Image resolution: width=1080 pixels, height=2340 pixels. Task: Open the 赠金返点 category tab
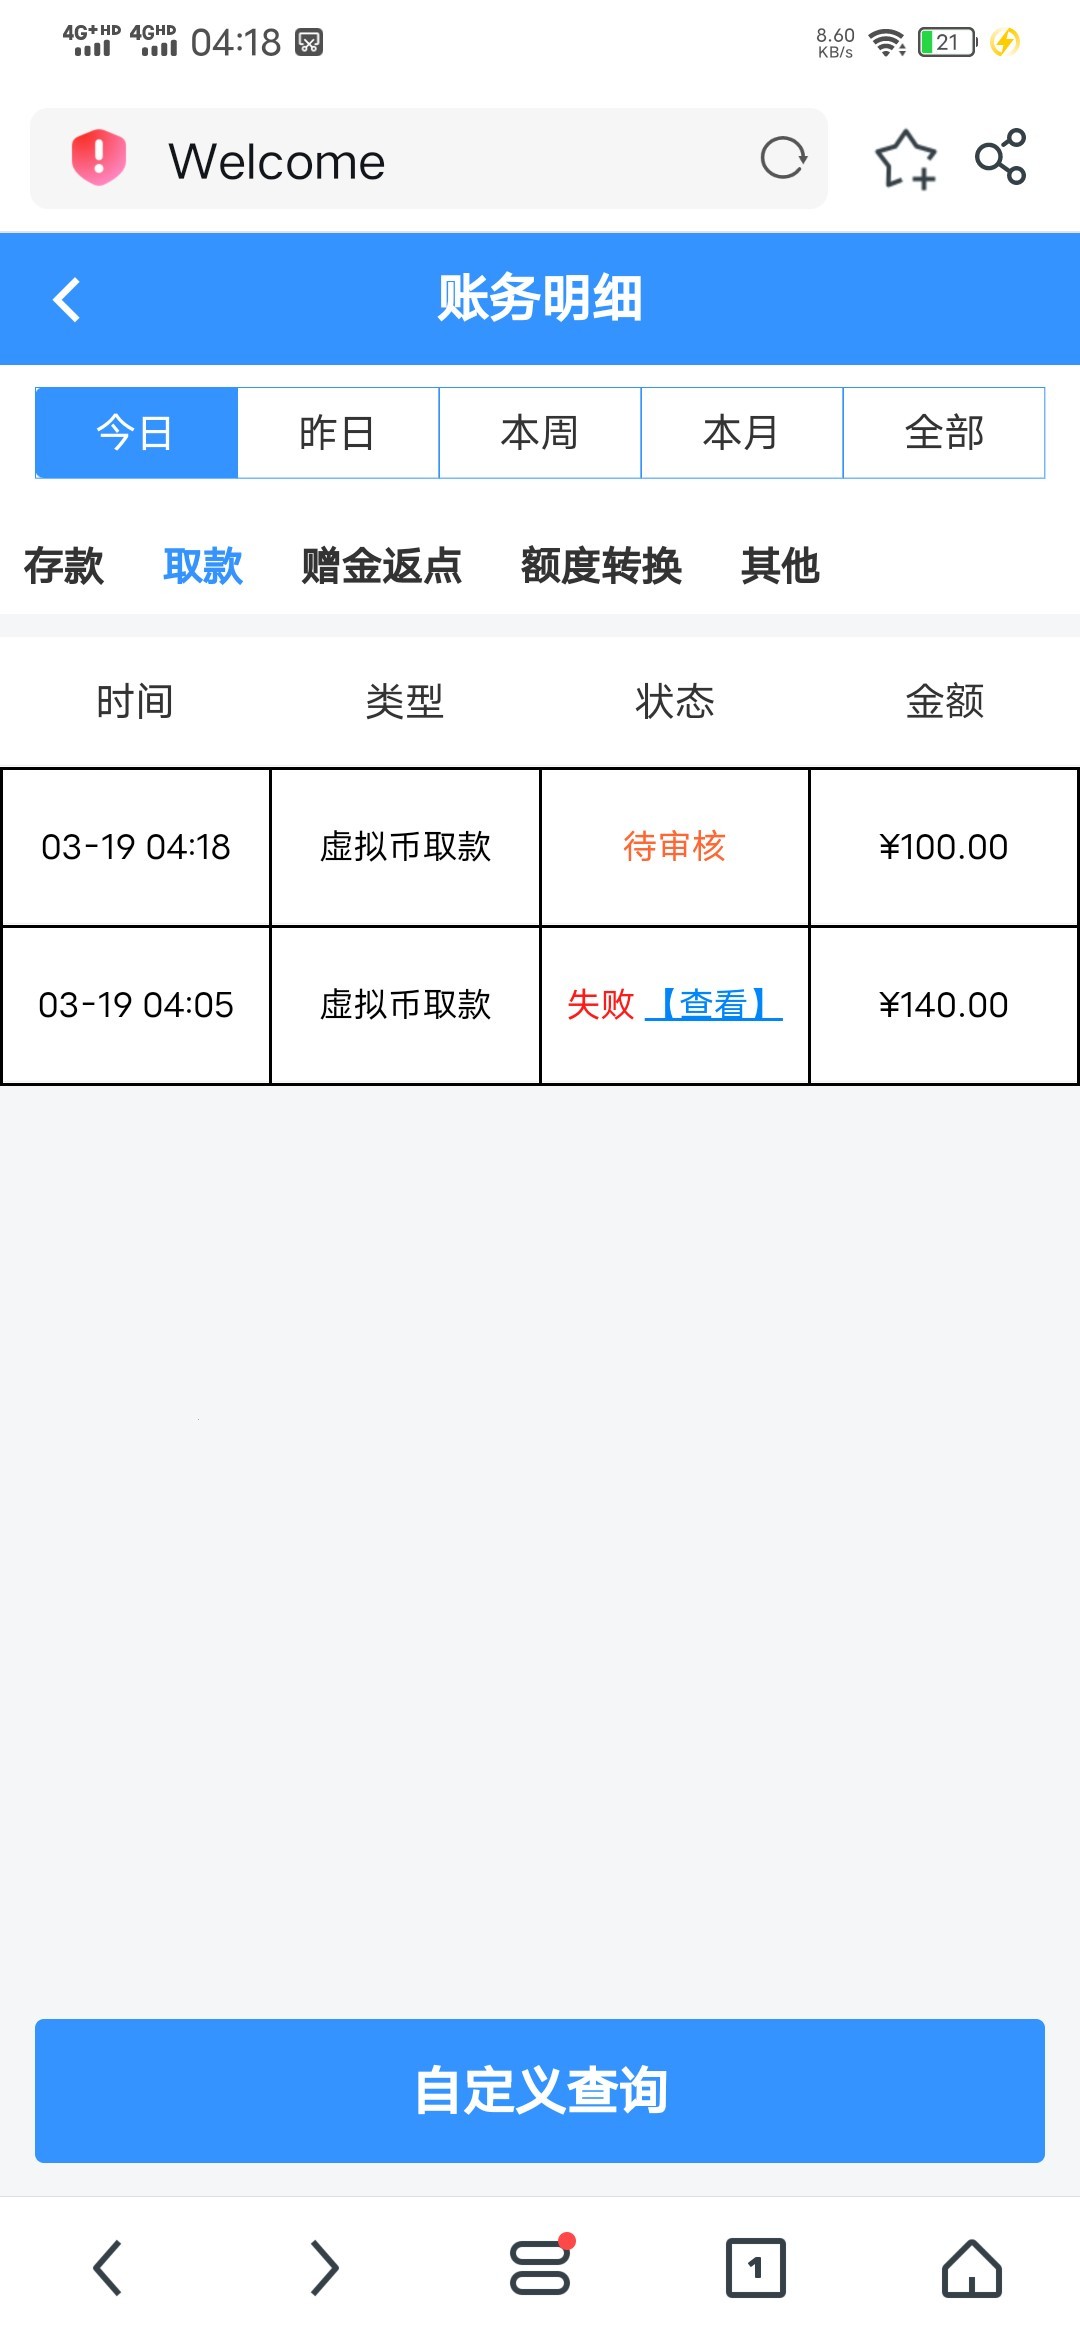(x=382, y=566)
